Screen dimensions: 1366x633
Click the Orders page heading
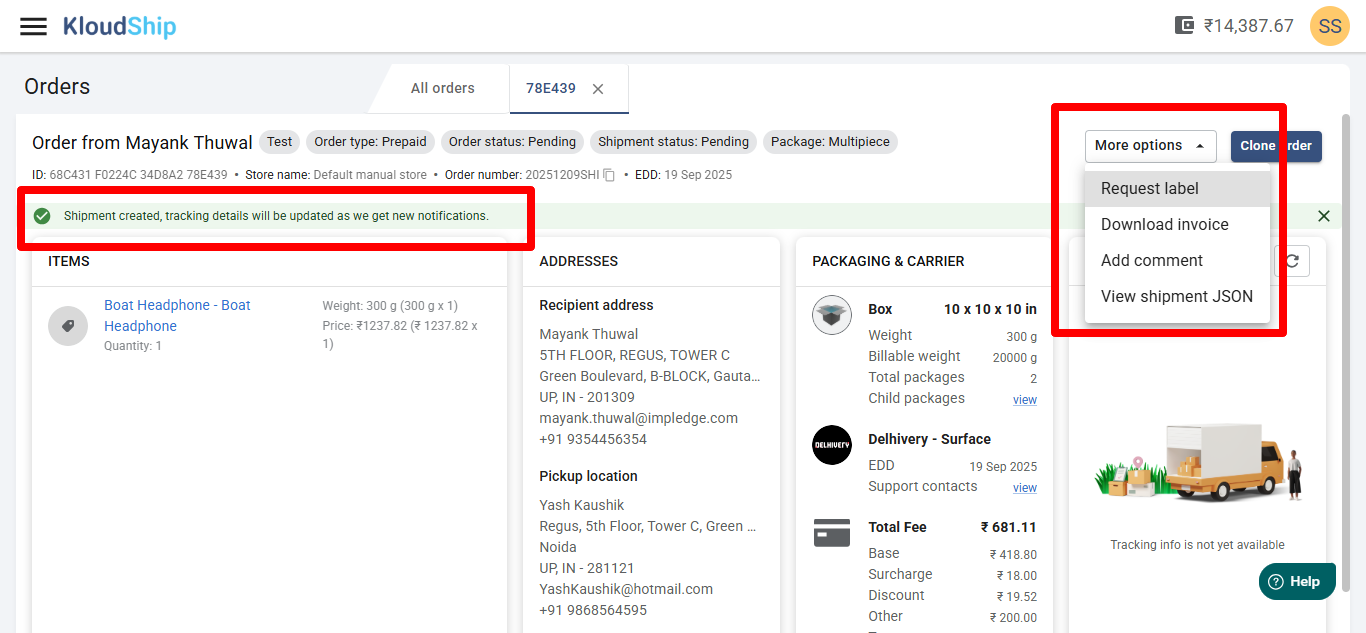[57, 87]
